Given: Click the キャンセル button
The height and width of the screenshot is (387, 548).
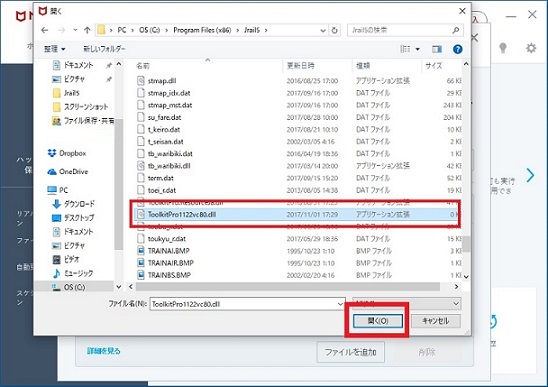Looking at the screenshot, I should [x=435, y=321].
